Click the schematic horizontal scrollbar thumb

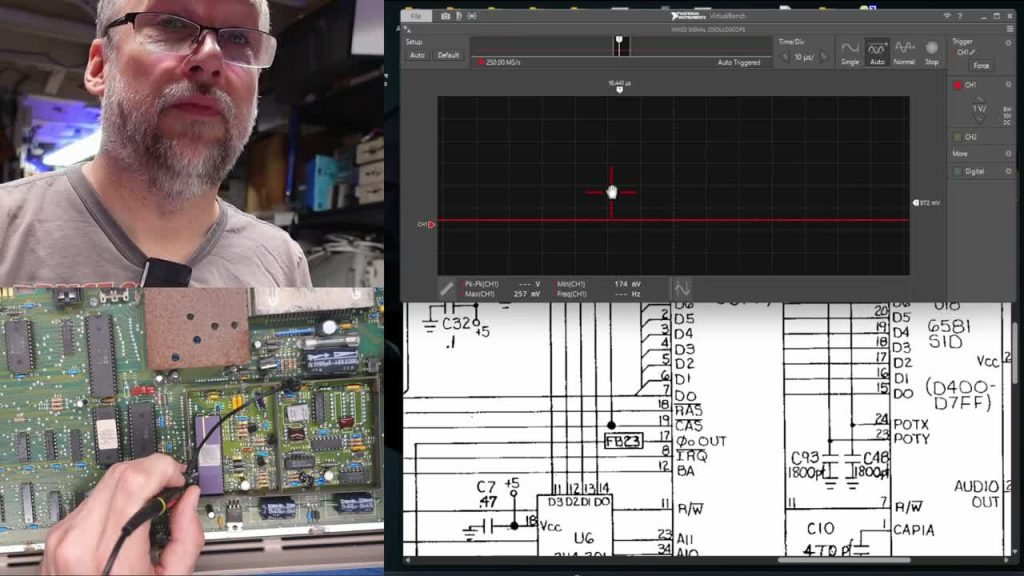coord(844,560)
